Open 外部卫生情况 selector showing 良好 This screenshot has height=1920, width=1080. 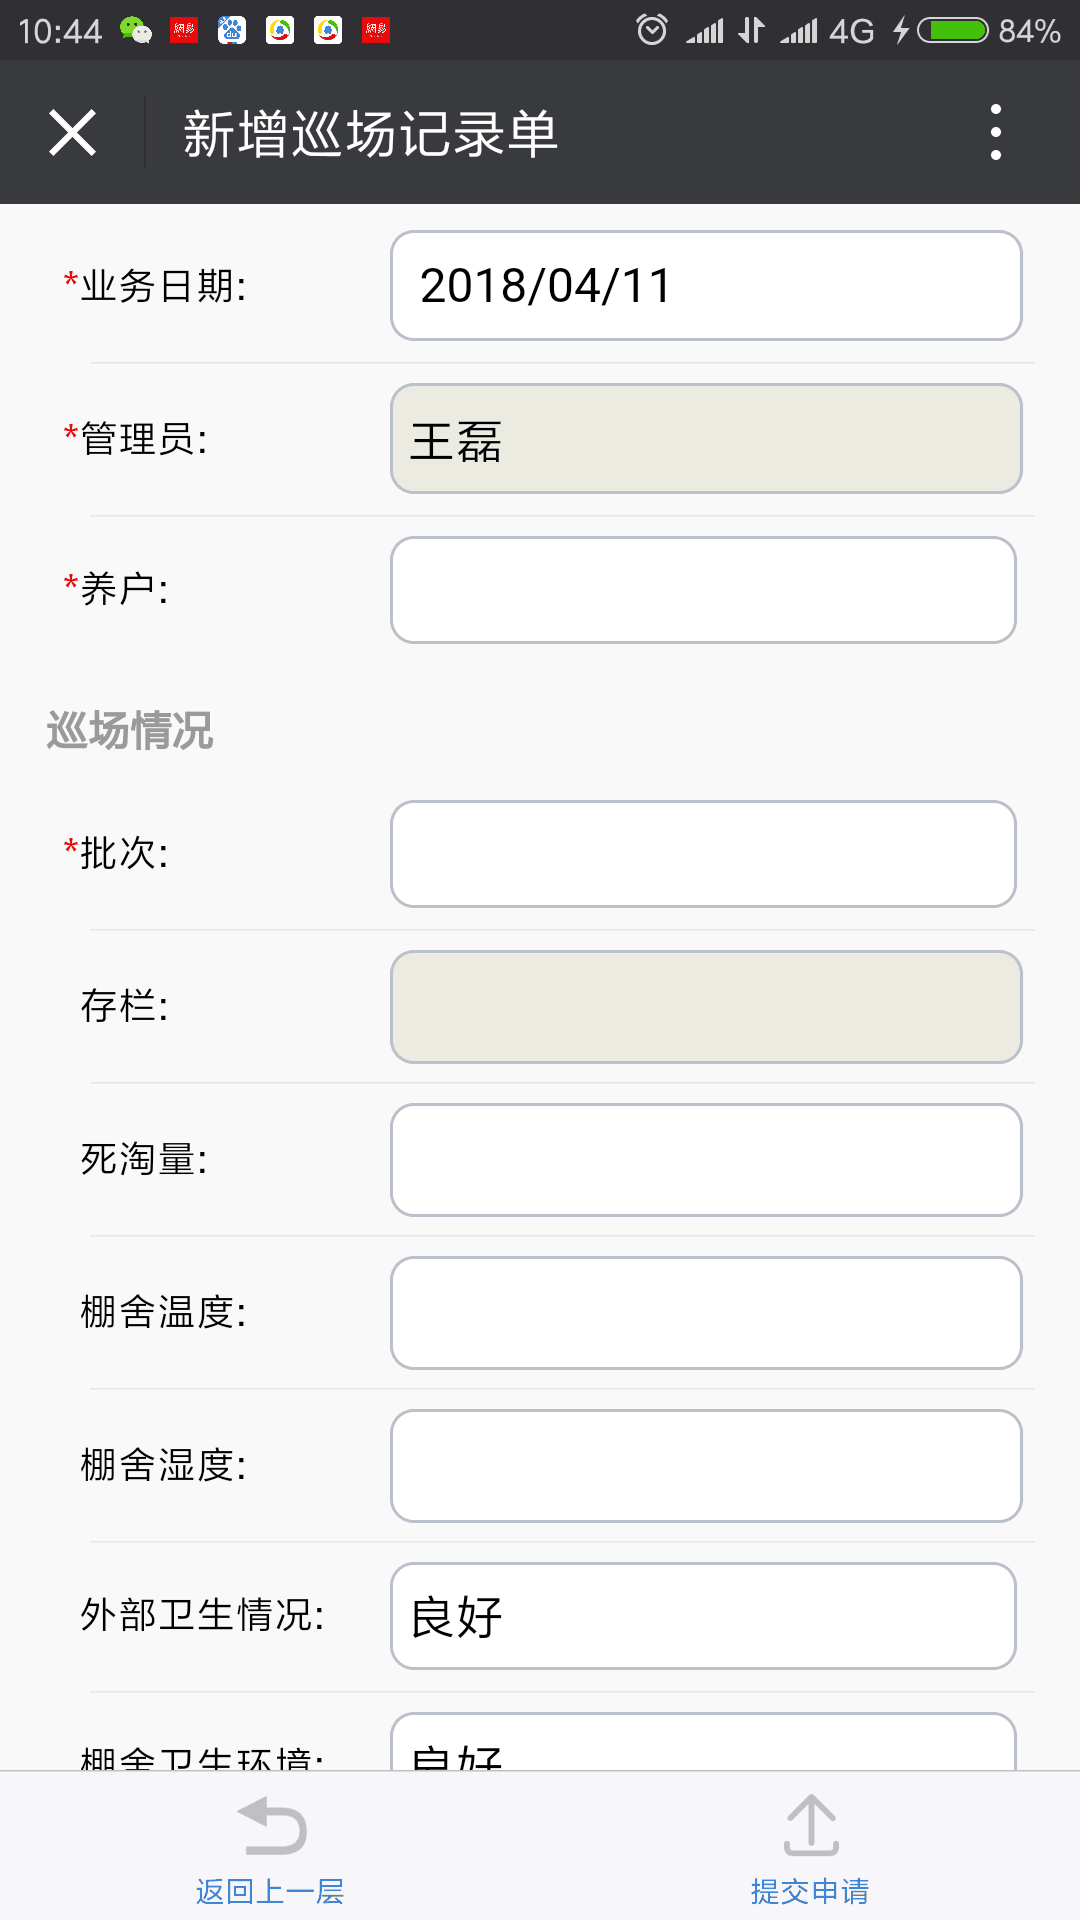pyautogui.click(x=703, y=1616)
